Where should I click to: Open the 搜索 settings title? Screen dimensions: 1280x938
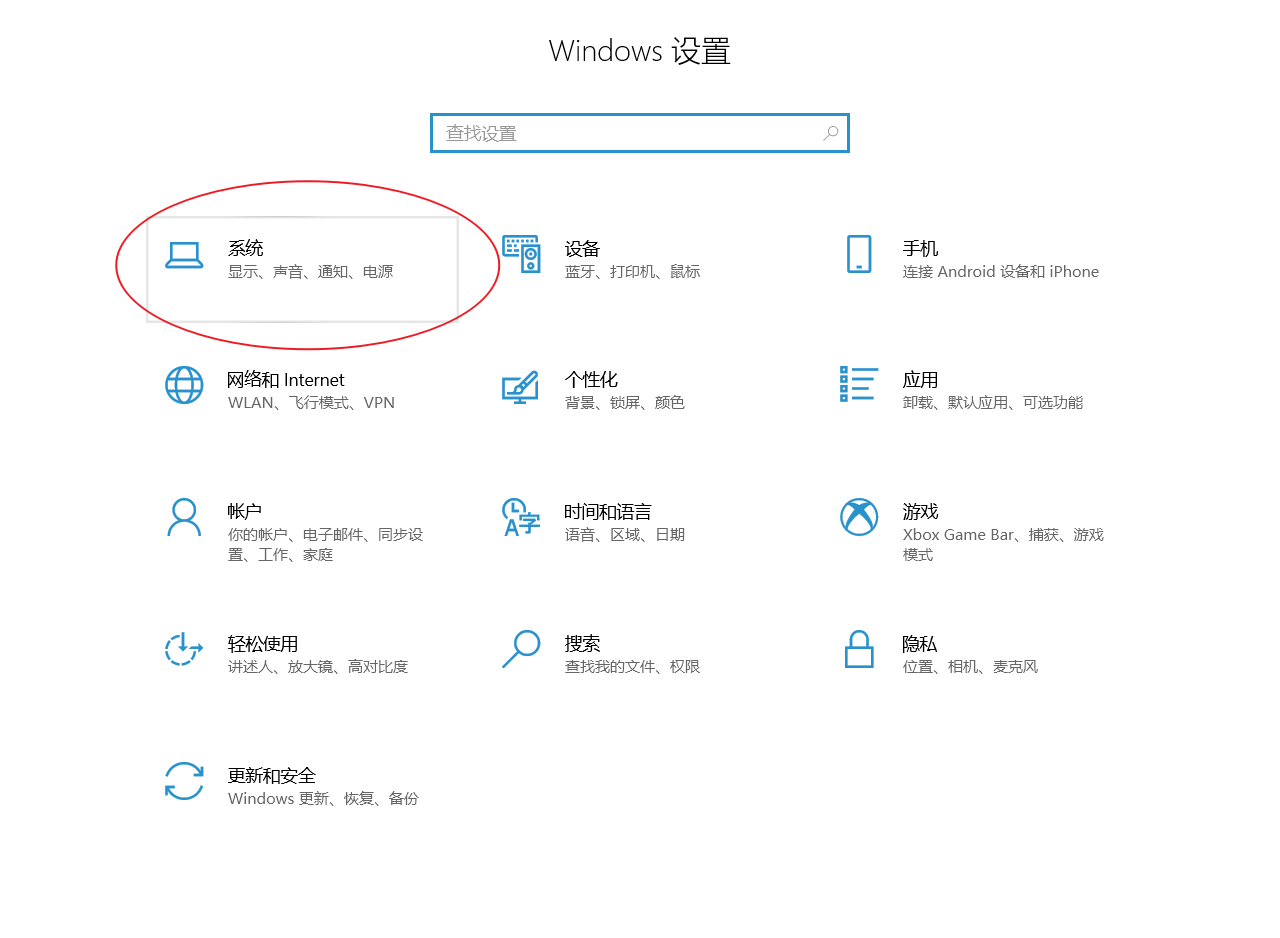[x=583, y=644]
